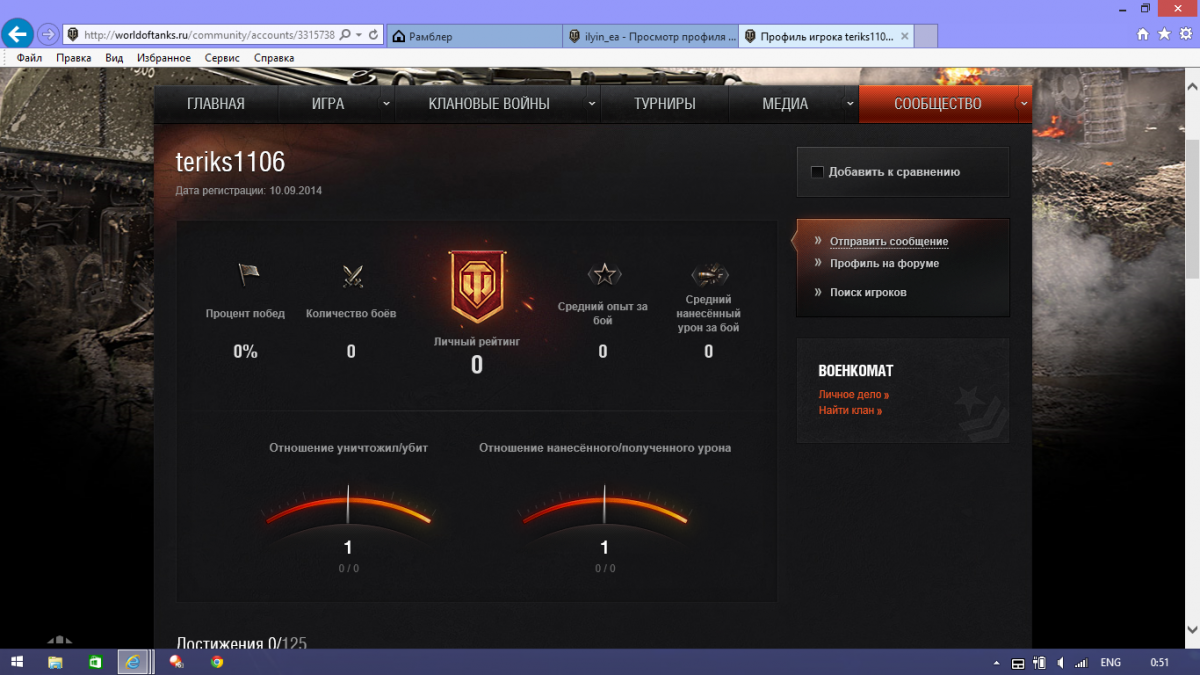Switch to the ilyin_ea profile tab
Image resolution: width=1200 pixels, height=675 pixels.
[651, 36]
